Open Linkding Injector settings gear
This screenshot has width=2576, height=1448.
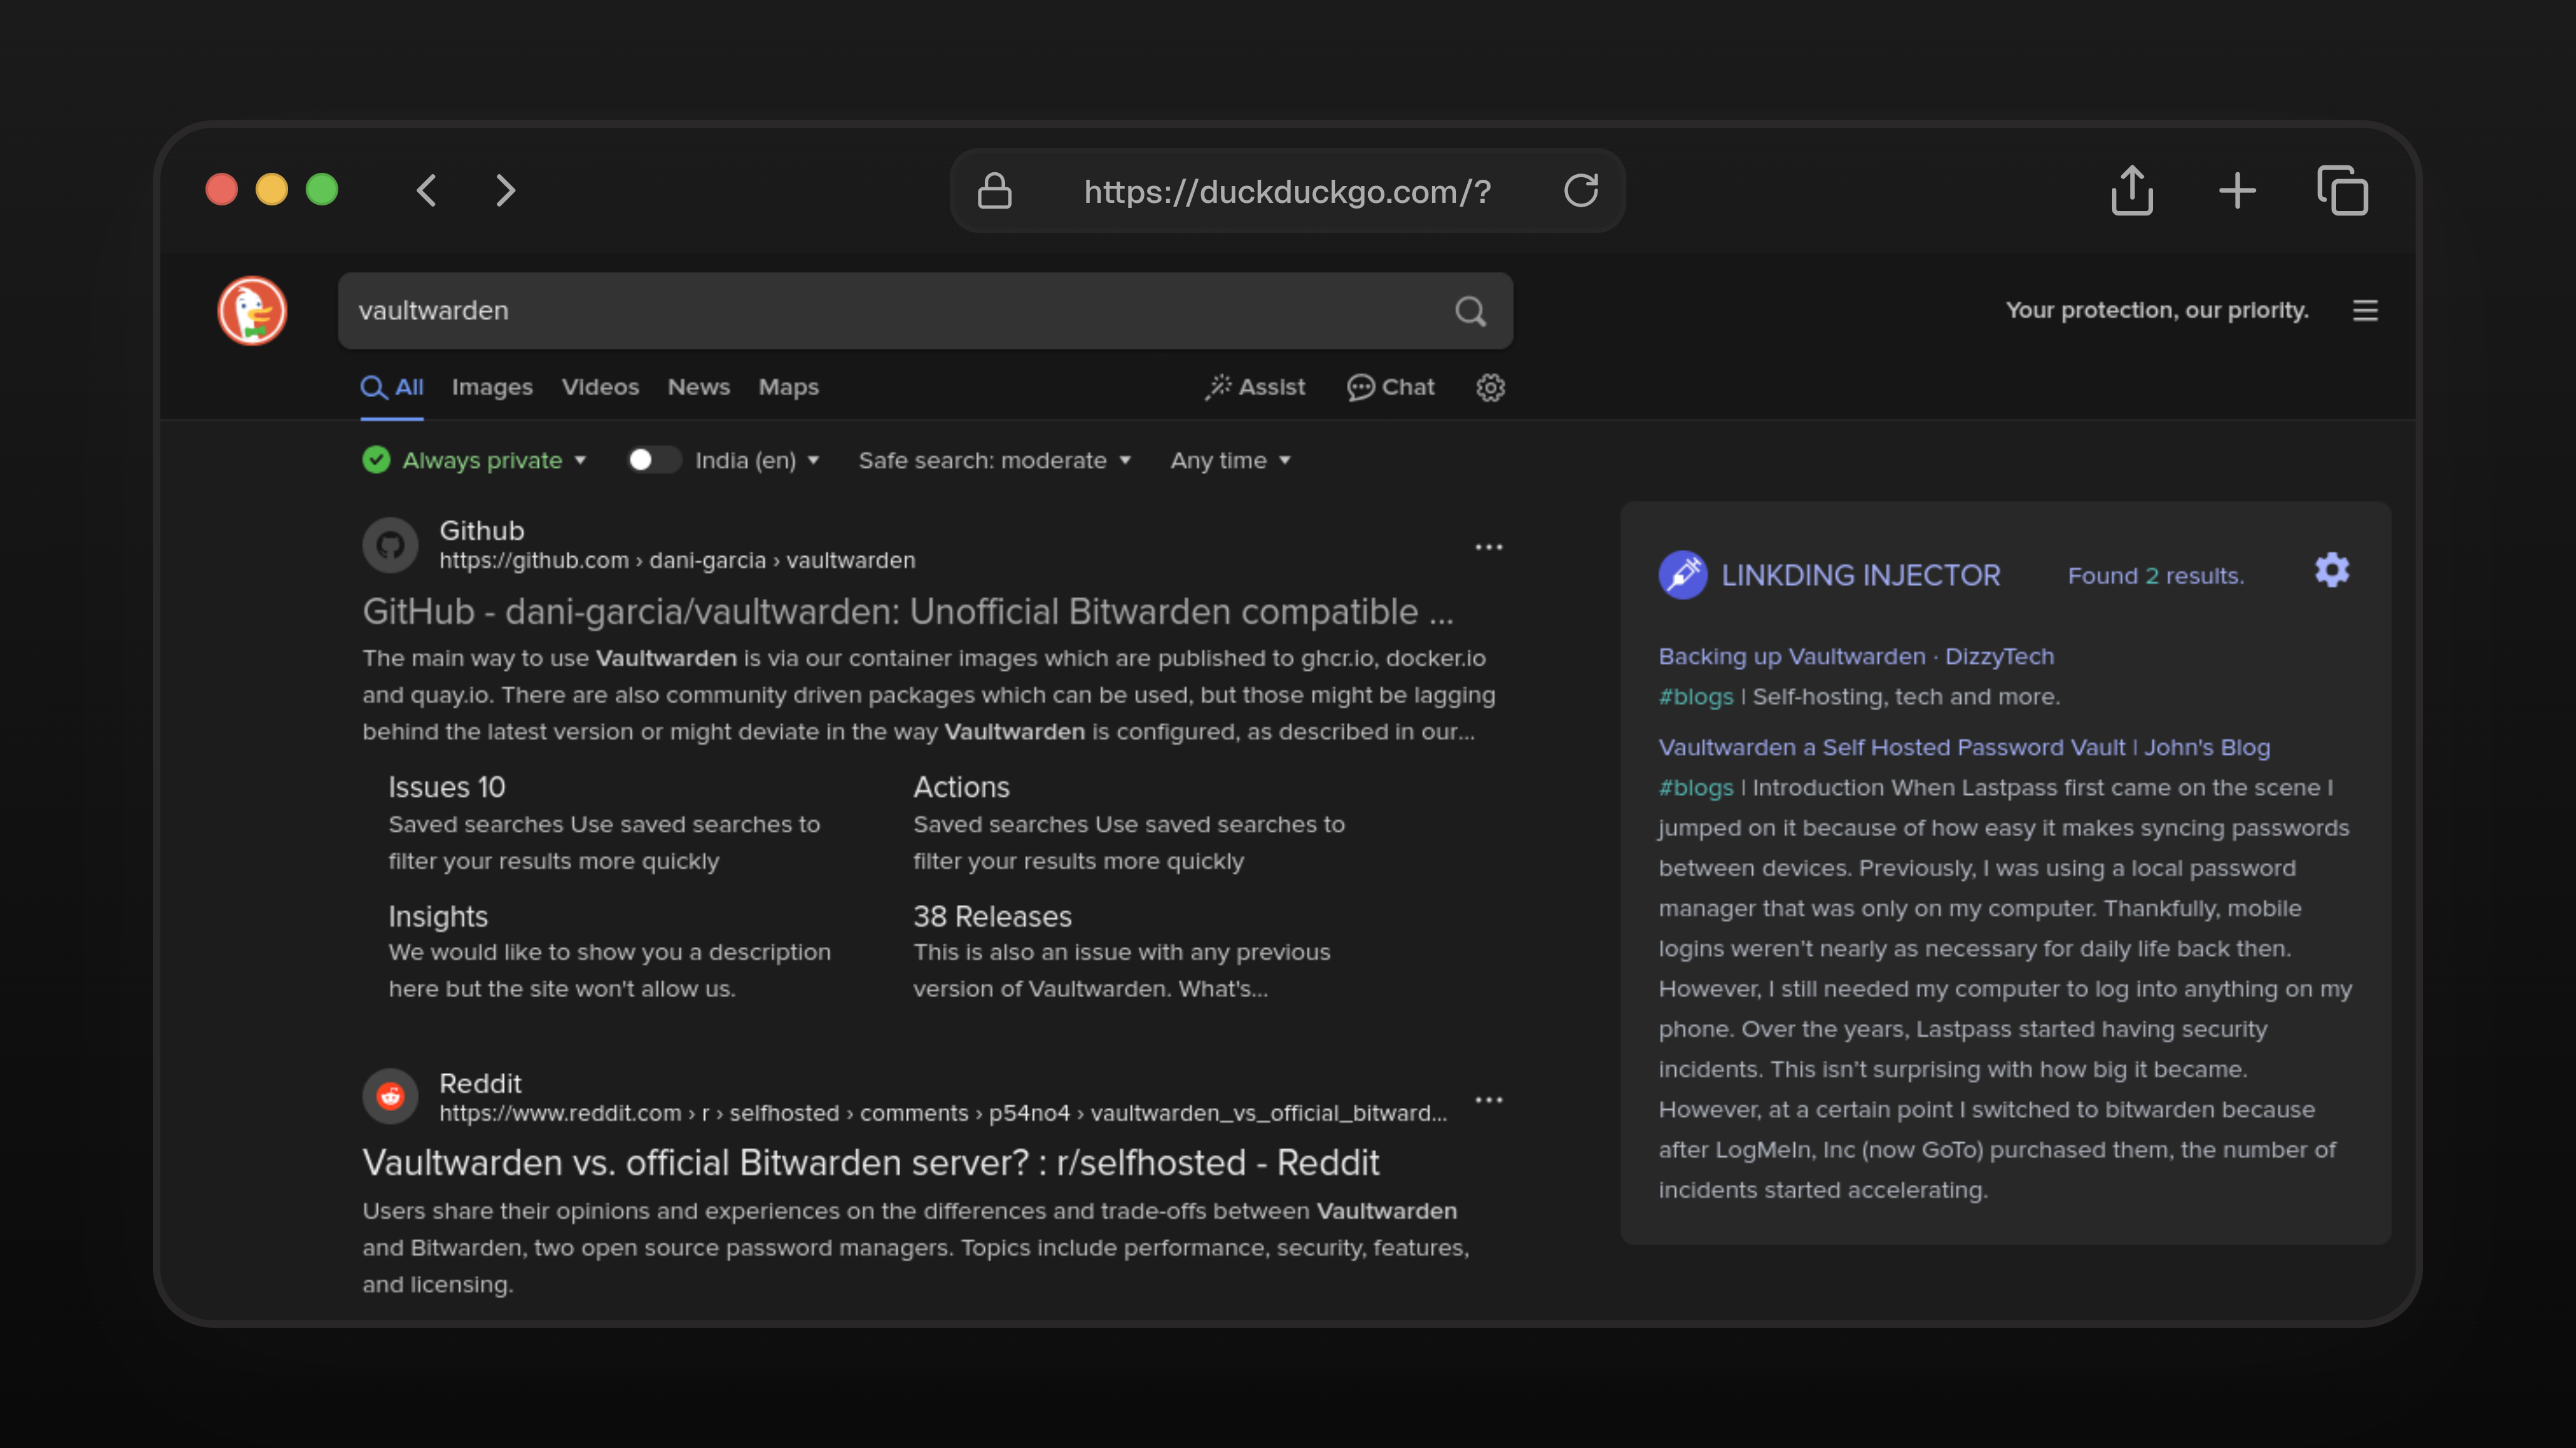[2331, 570]
